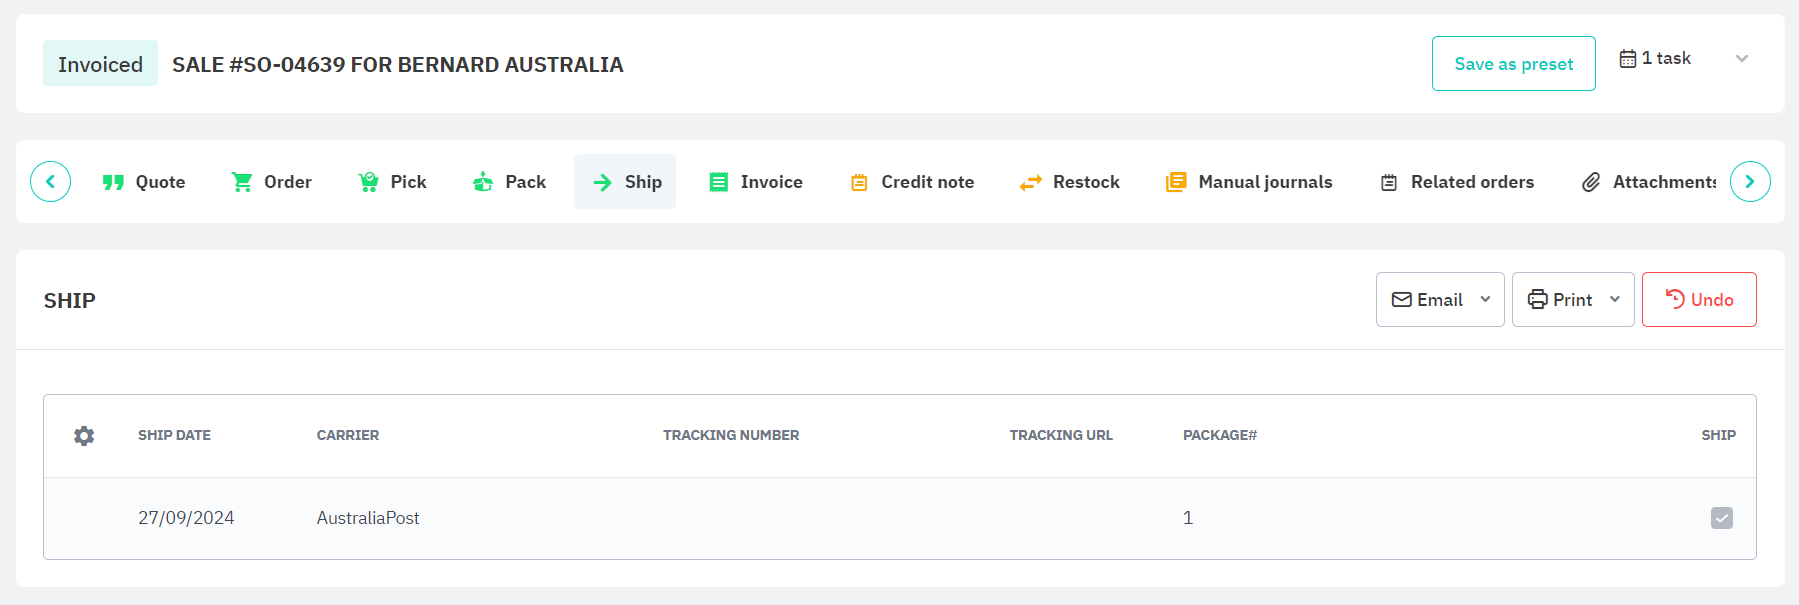Toggle the Ship checkbox for AustraliaPost row
This screenshot has width=1799, height=605.
(x=1721, y=518)
